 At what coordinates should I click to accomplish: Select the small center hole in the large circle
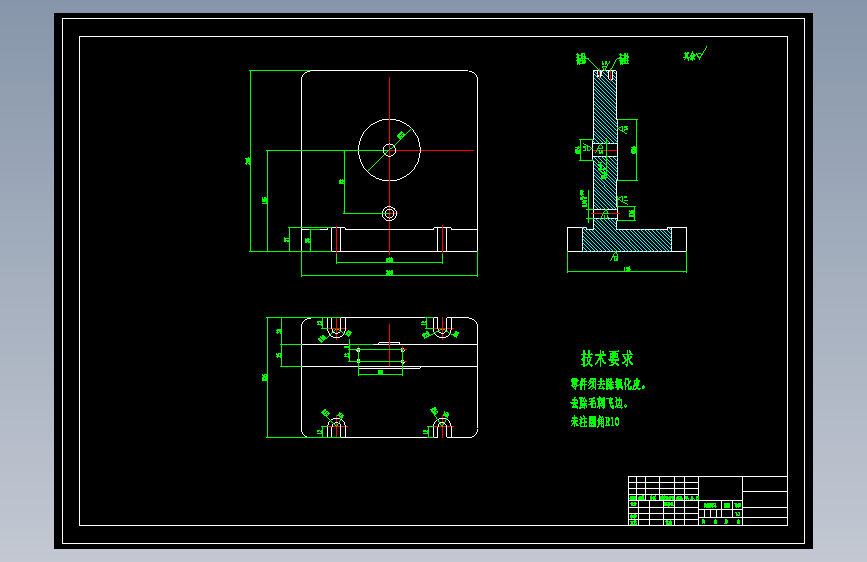click(x=389, y=150)
